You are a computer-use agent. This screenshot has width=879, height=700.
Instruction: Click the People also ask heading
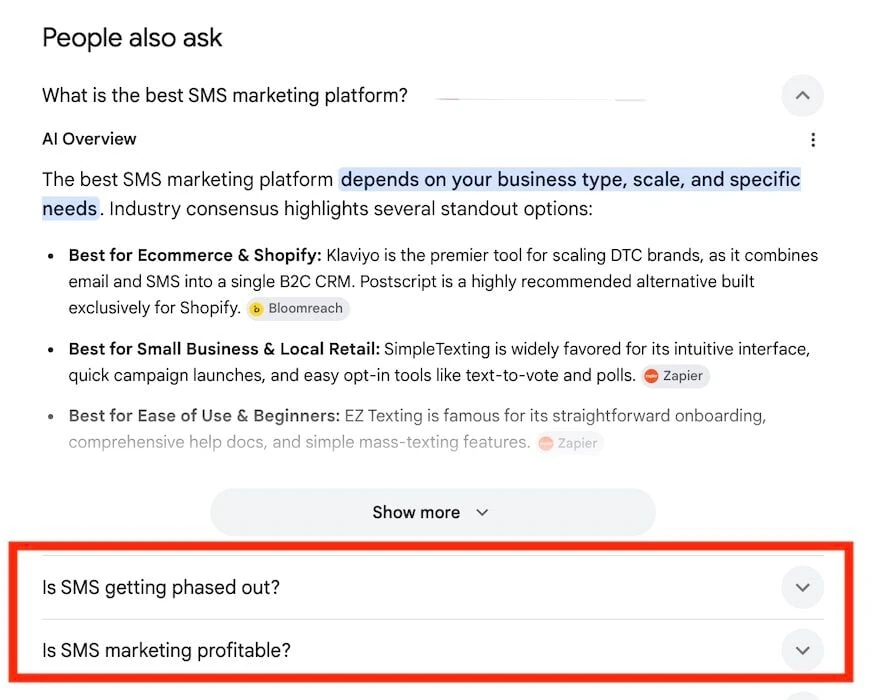(132, 38)
